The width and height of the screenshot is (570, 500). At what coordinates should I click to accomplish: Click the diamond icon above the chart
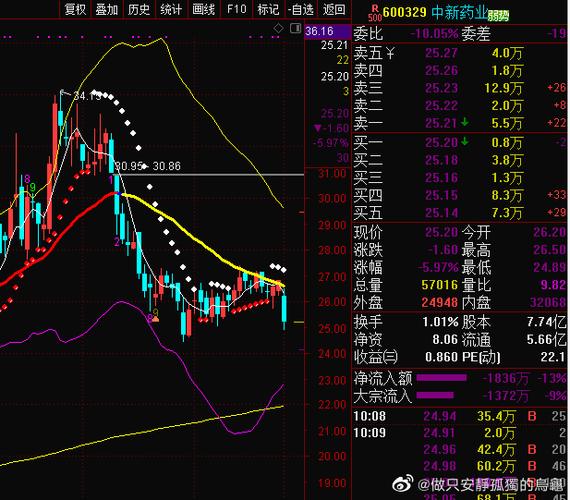(x=278, y=28)
